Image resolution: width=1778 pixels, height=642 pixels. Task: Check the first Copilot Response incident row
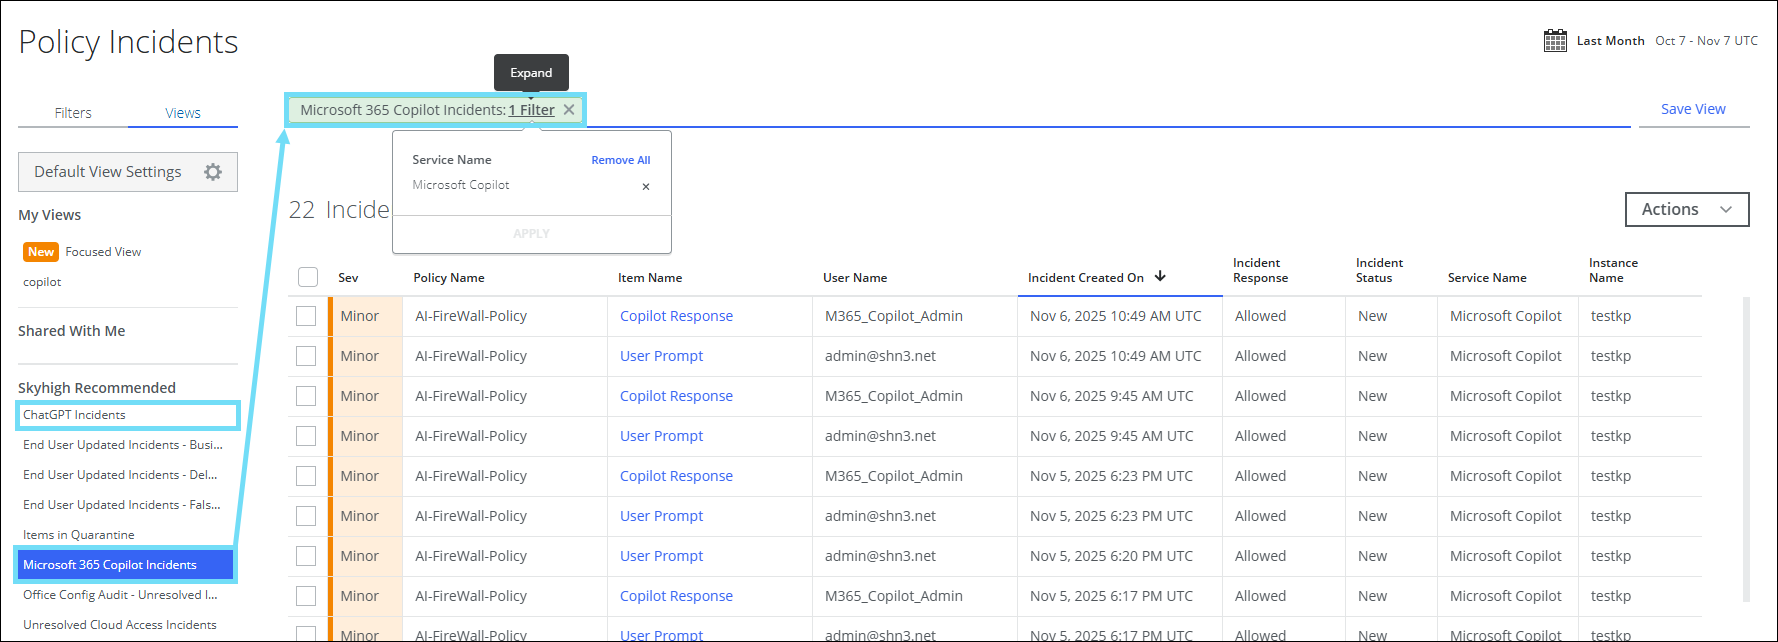pos(306,316)
